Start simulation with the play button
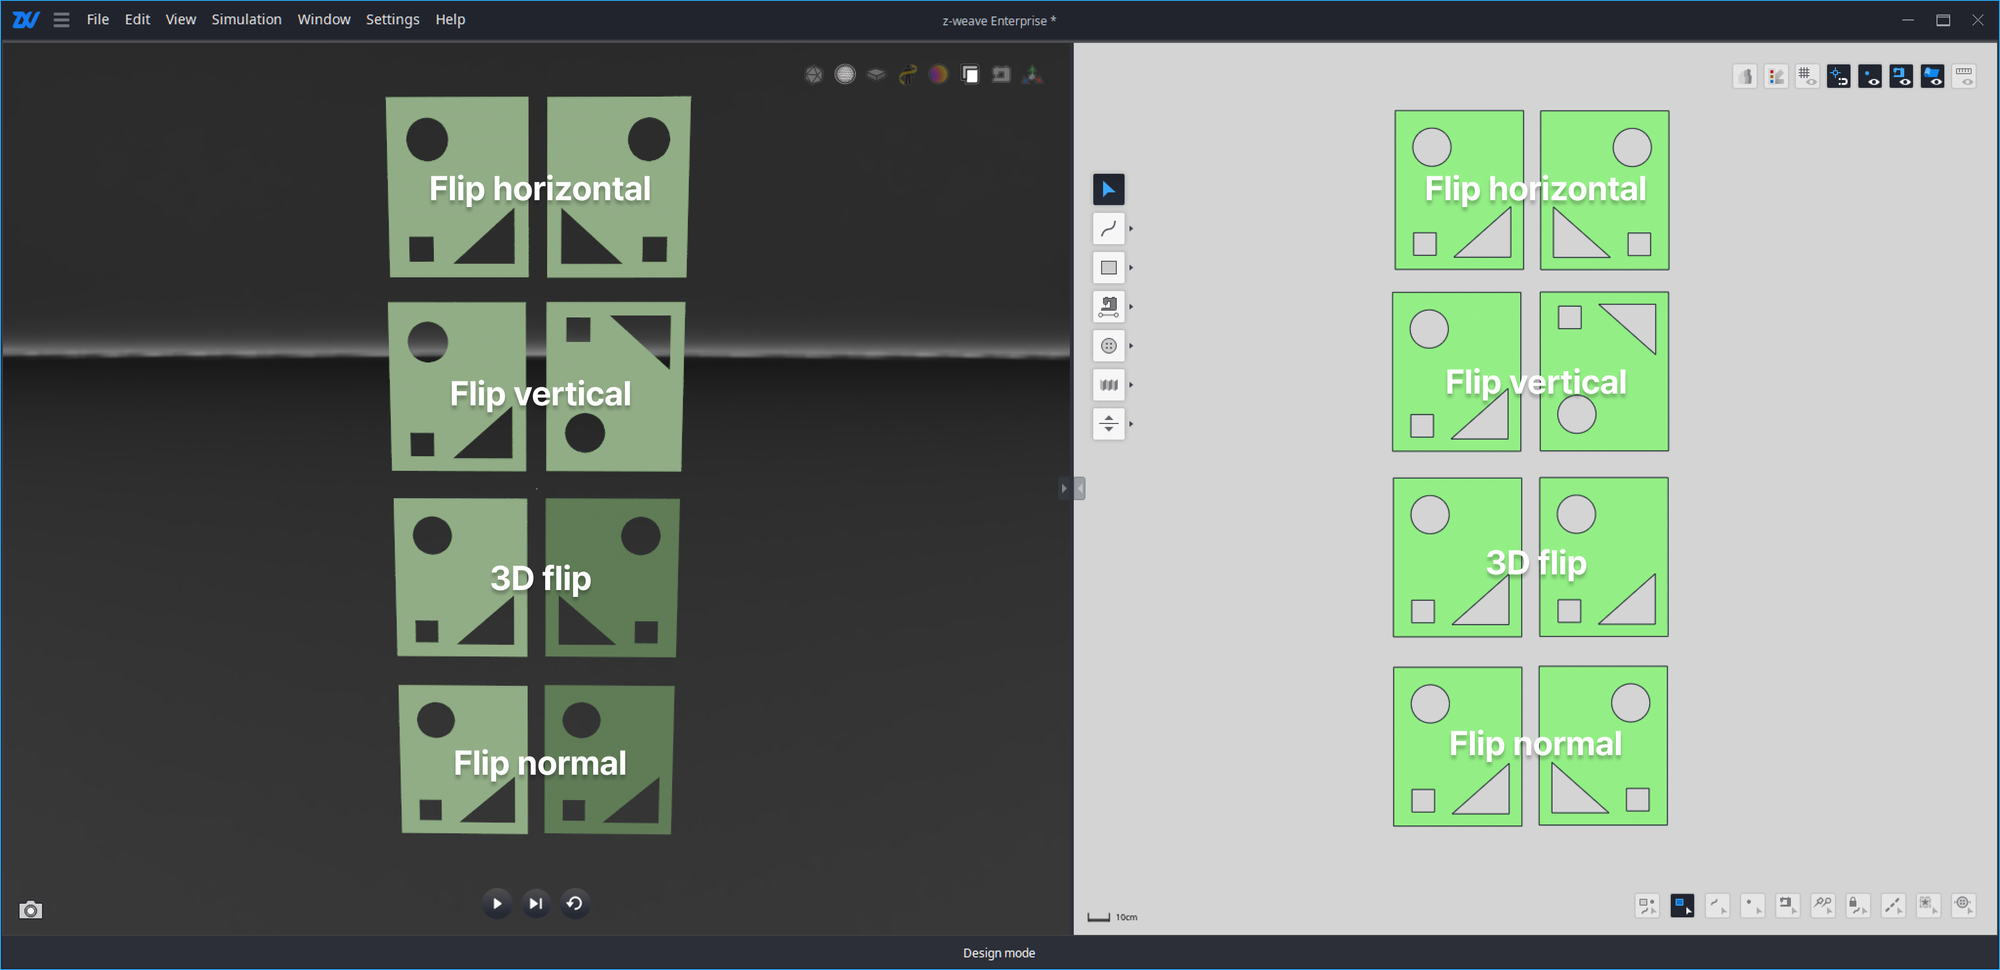The image size is (2000, 970). tap(497, 904)
